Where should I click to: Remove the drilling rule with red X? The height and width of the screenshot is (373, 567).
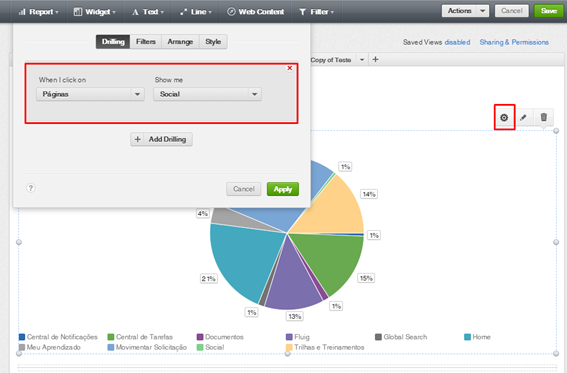coord(290,68)
